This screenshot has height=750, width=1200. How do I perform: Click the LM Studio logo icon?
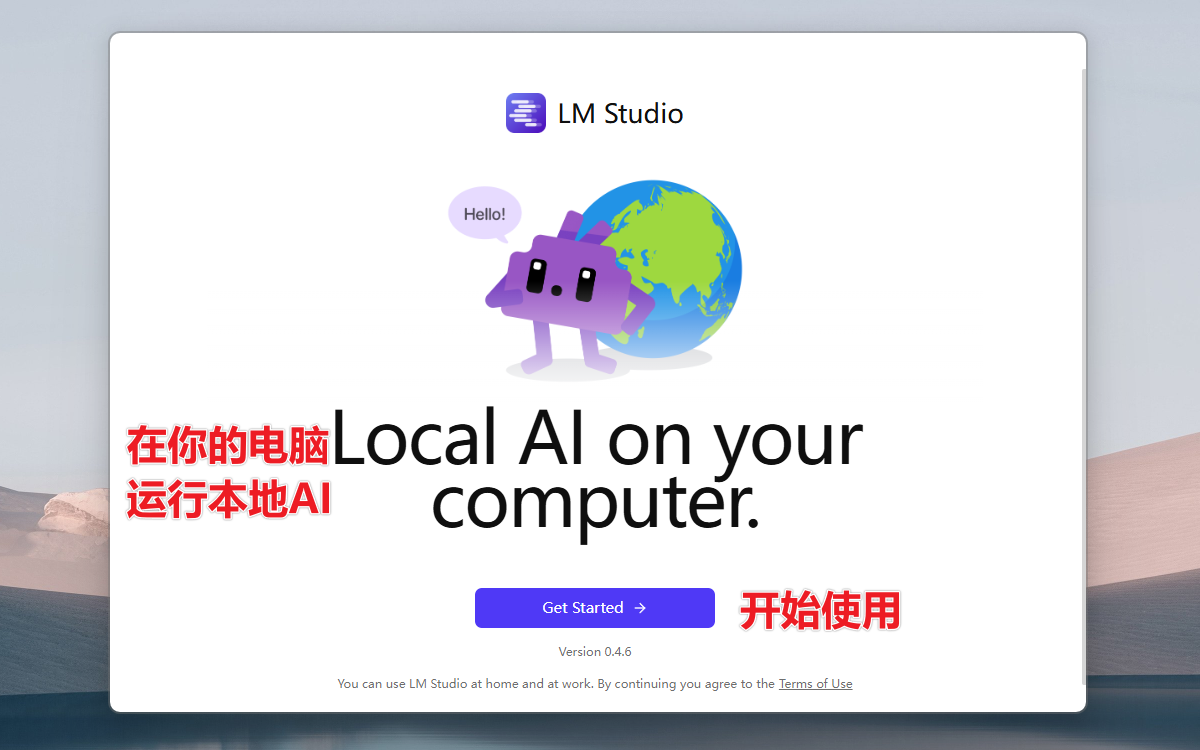point(525,113)
